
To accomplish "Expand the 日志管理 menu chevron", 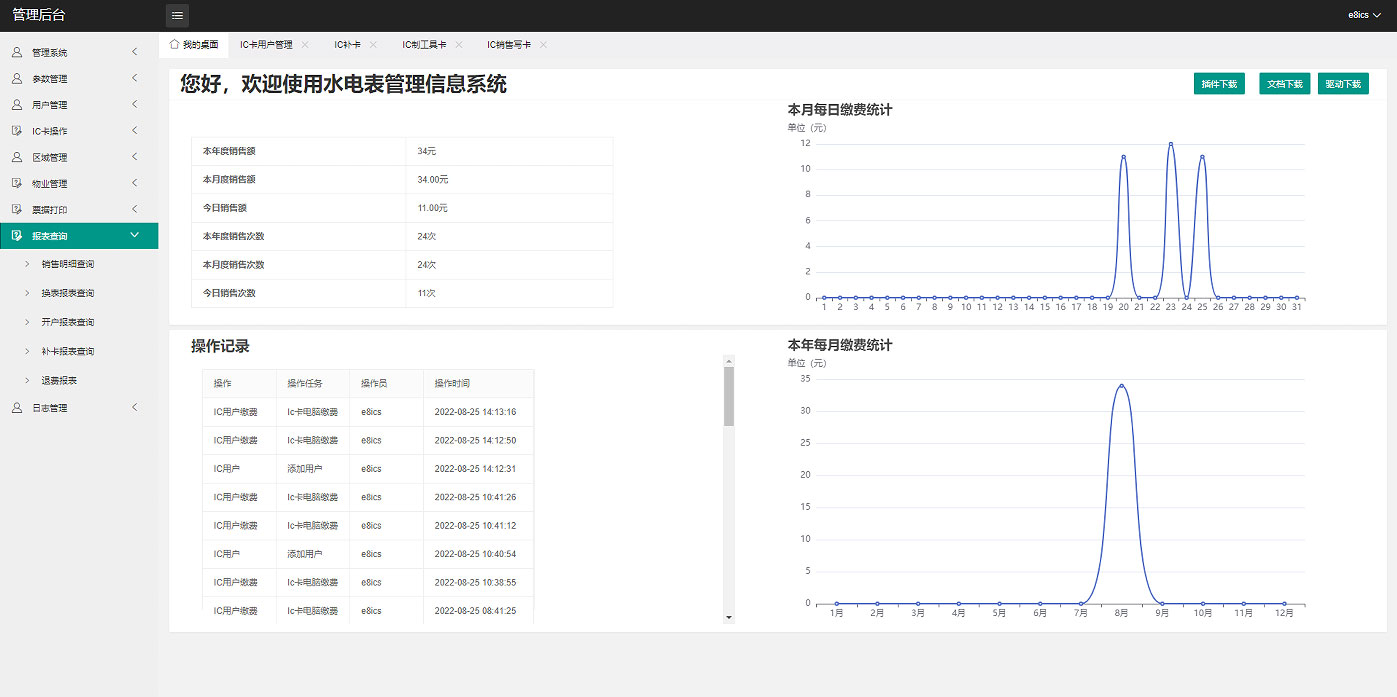I will point(135,407).
